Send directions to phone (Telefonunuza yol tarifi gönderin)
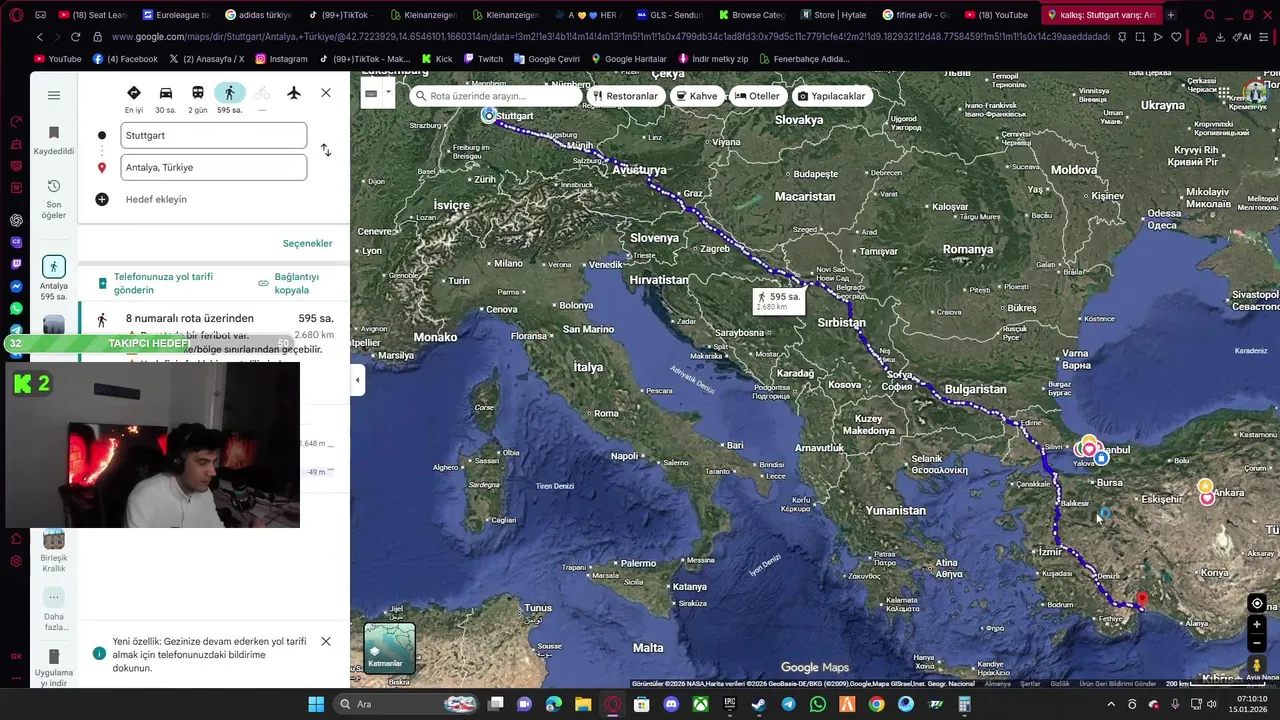 163,283
